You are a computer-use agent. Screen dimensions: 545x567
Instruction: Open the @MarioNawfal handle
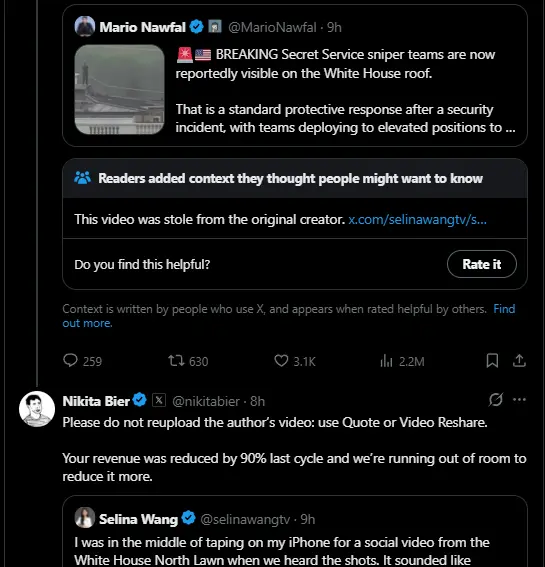272,27
